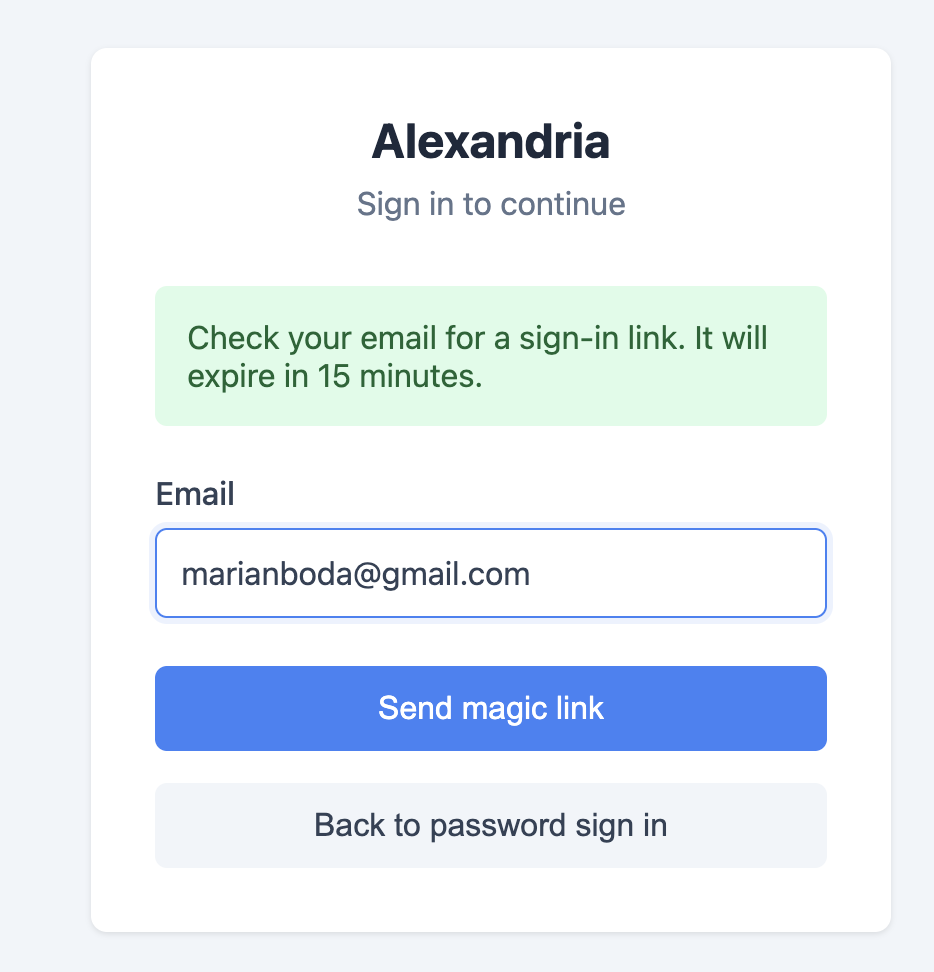This screenshot has height=972, width=934.
Task: Return to password sign-in mode
Action: [490, 825]
